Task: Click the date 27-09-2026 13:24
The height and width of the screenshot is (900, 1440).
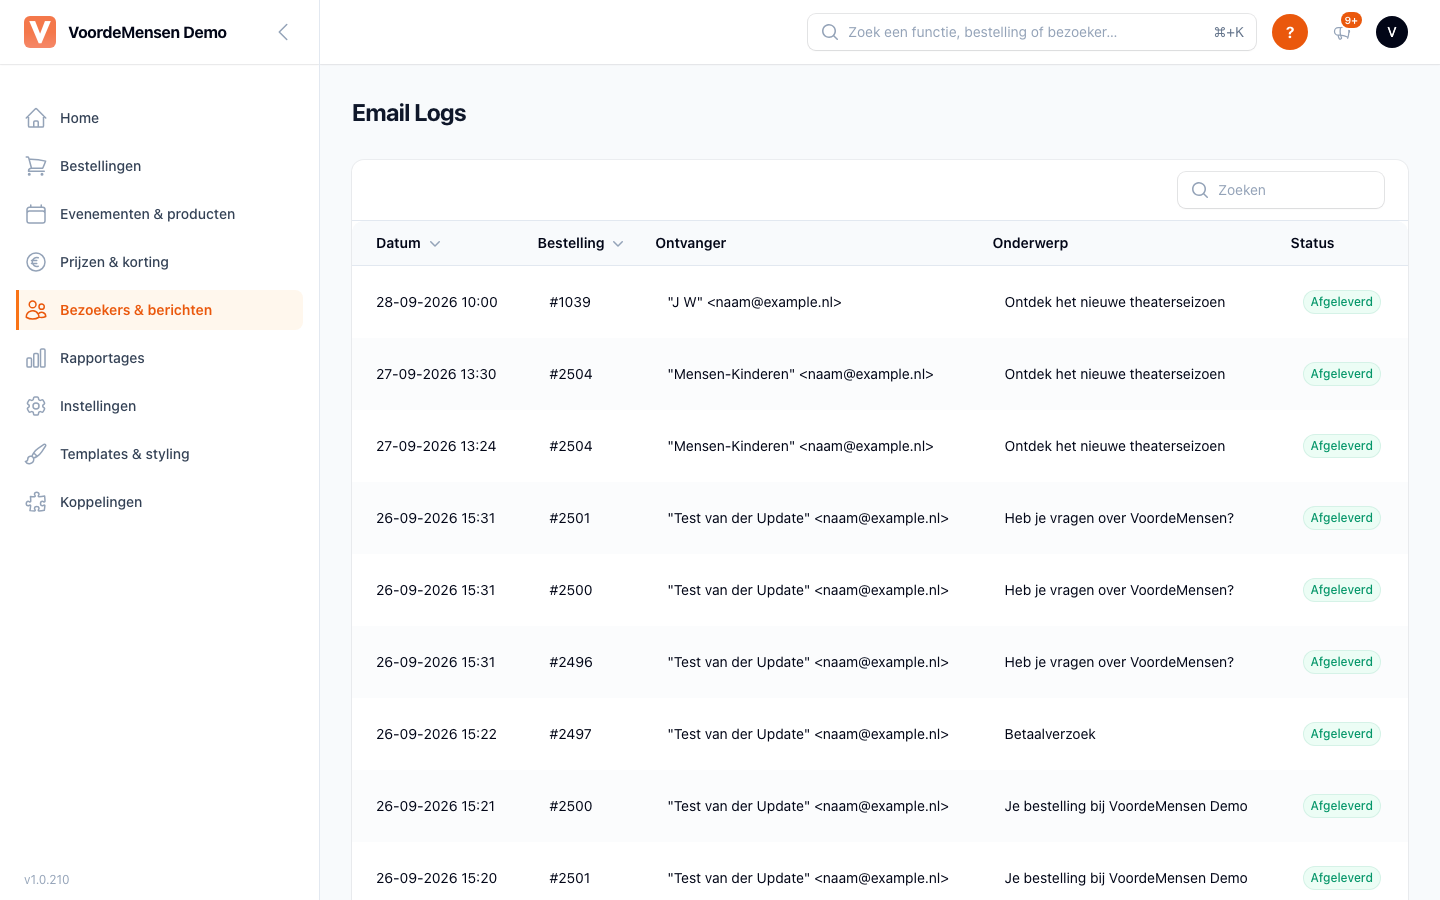Action: click(436, 446)
